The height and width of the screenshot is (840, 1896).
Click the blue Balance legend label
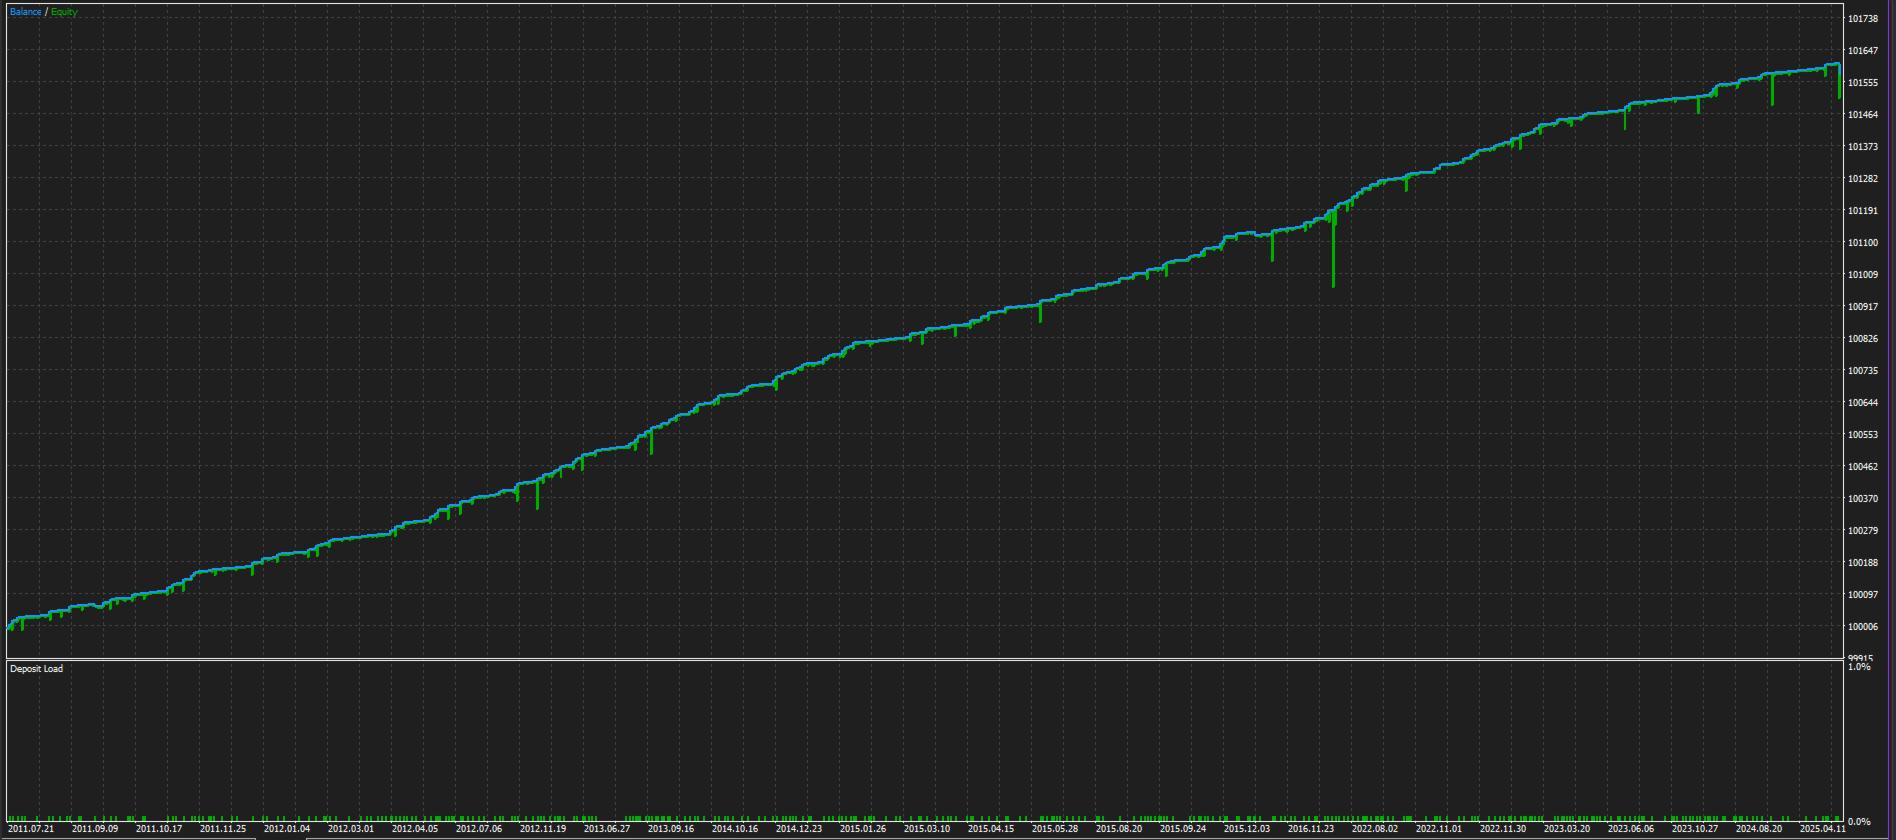pos(26,12)
